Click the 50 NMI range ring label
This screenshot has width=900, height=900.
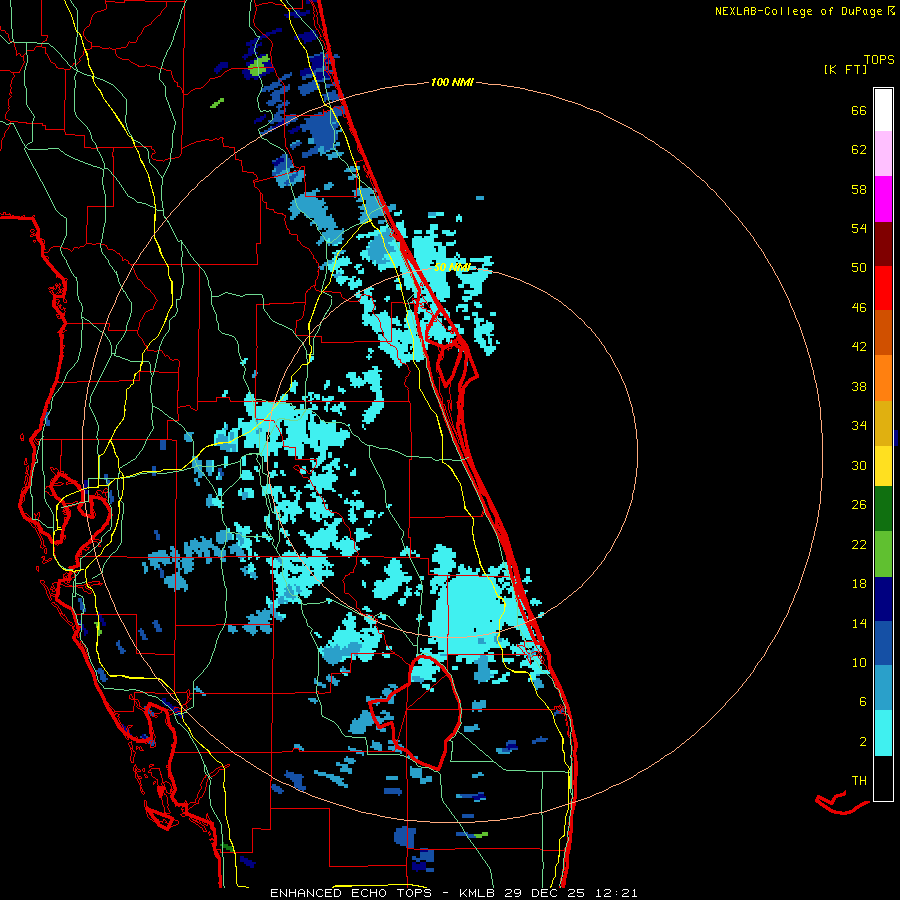pyautogui.click(x=452, y=267)
